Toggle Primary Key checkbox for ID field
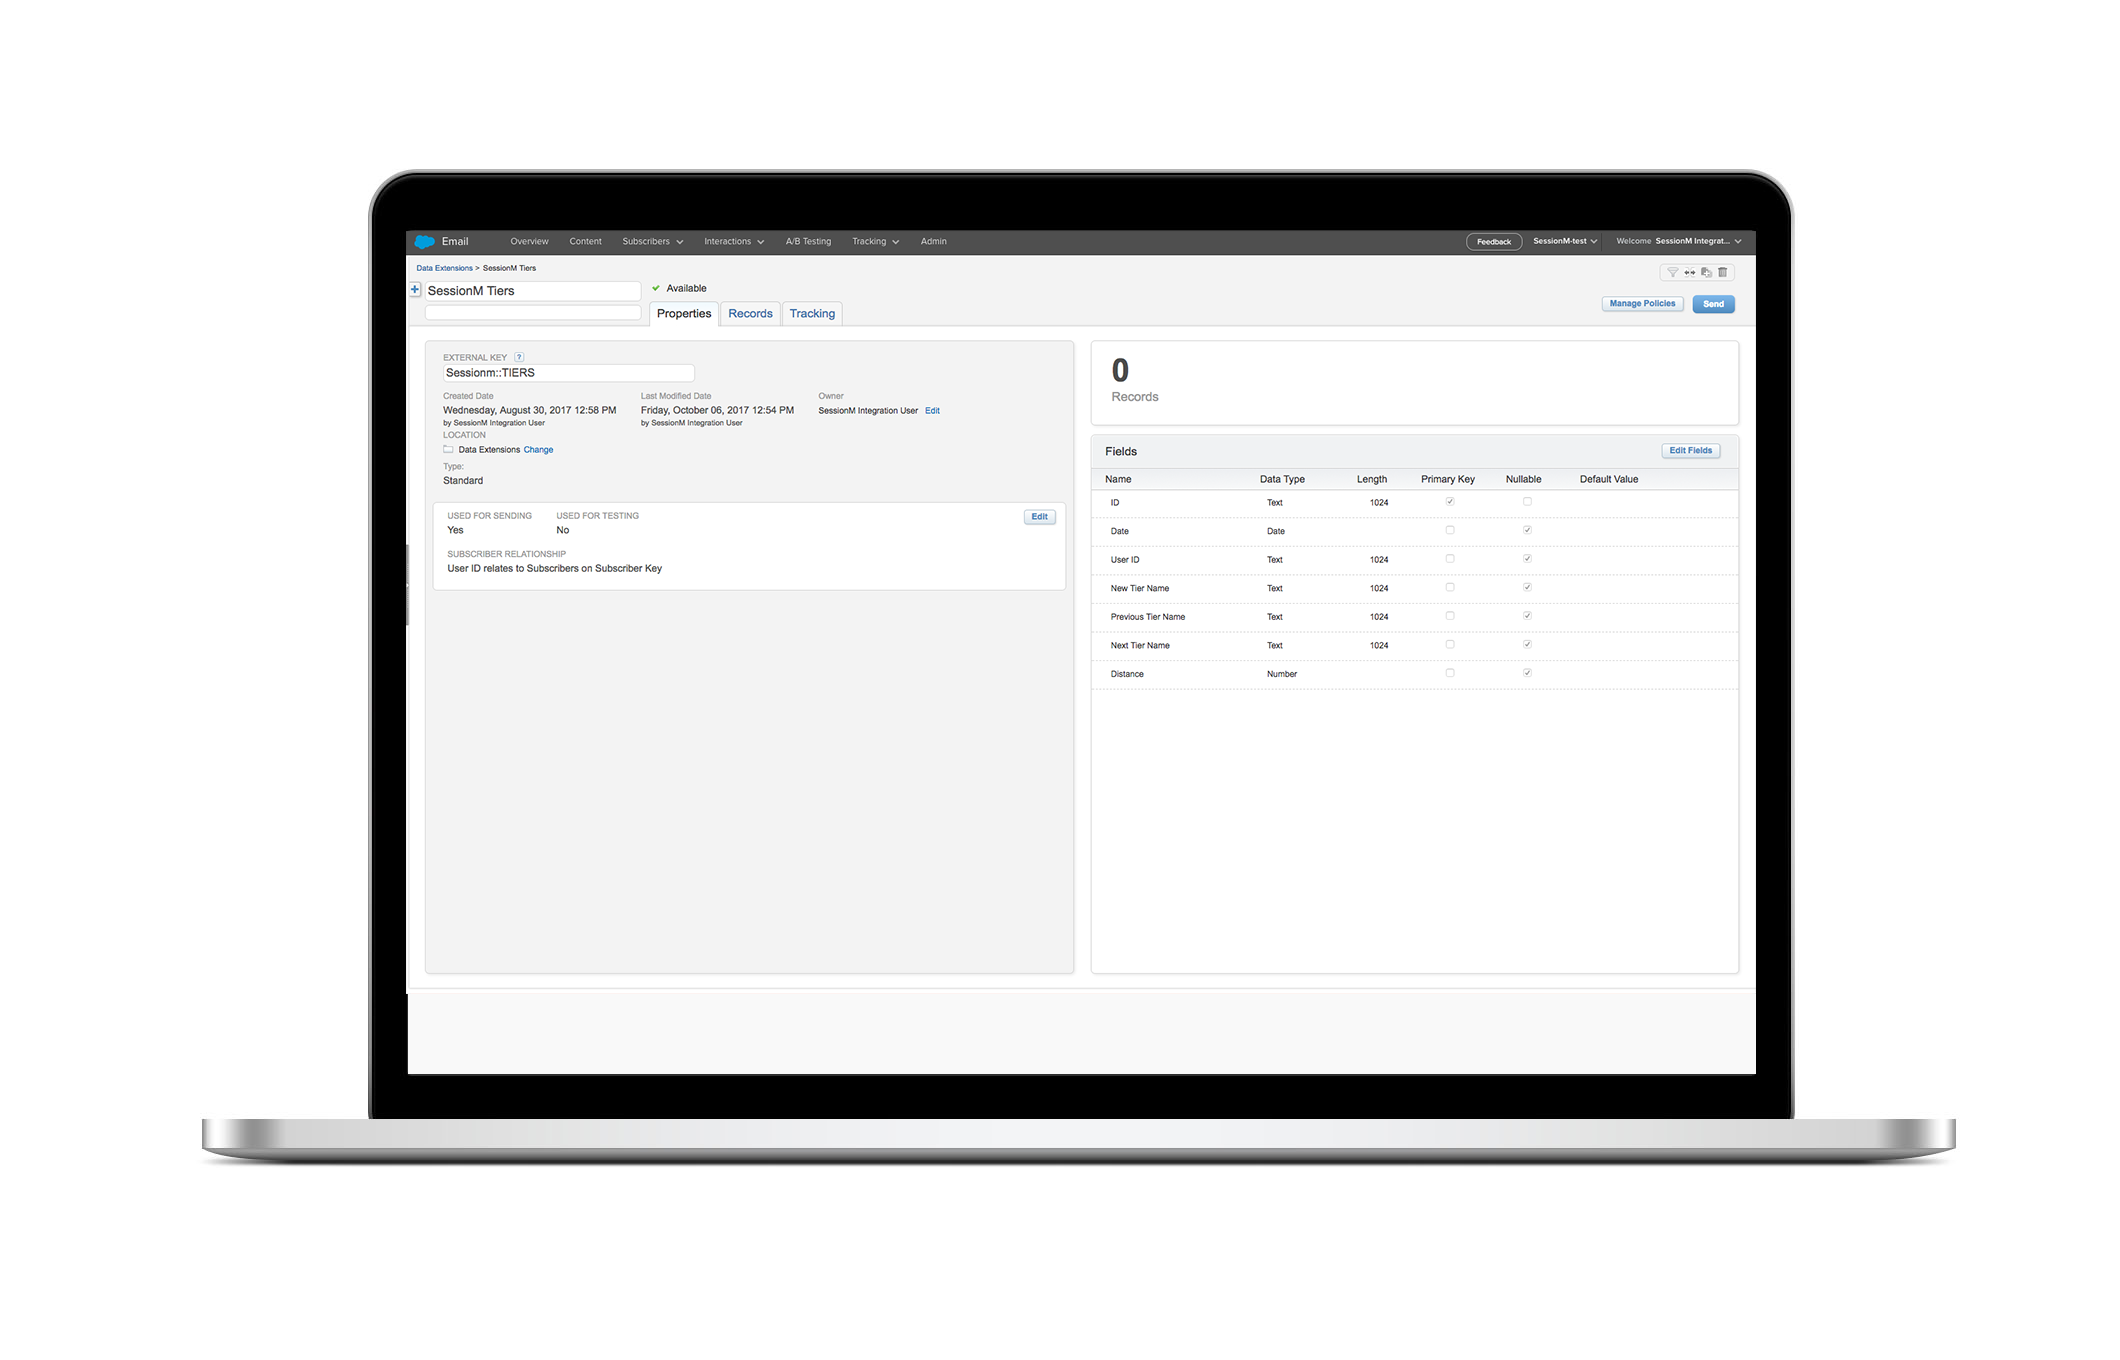 point(1450,502)
